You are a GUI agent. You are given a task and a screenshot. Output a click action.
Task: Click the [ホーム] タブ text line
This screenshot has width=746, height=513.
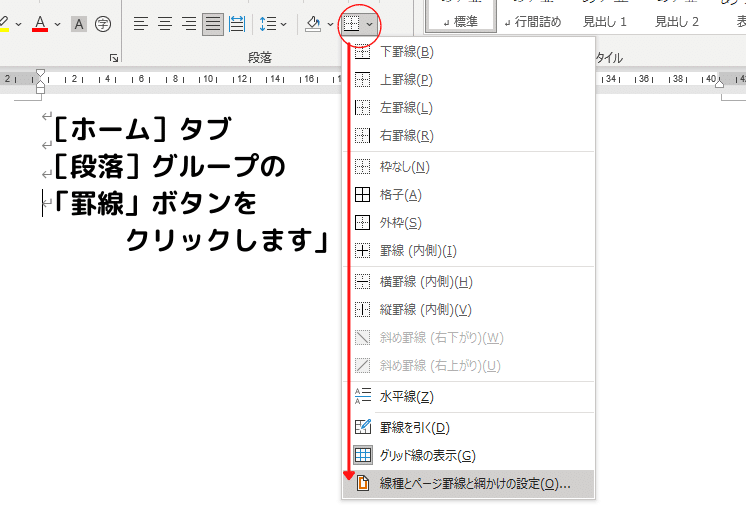142,129
